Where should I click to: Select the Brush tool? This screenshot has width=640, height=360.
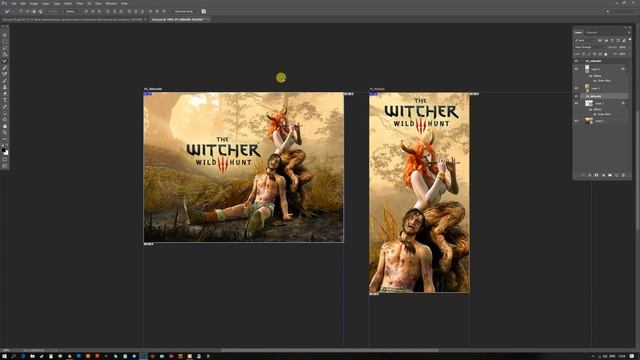pos(5,80)
